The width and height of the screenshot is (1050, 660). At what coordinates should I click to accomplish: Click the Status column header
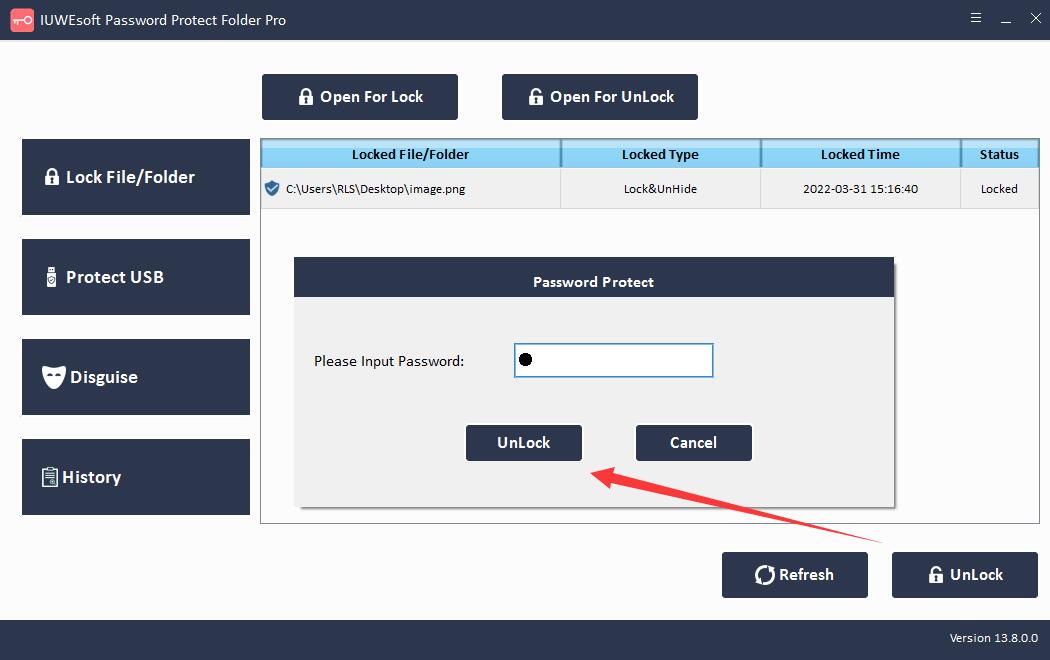click(x=999, y=154)
